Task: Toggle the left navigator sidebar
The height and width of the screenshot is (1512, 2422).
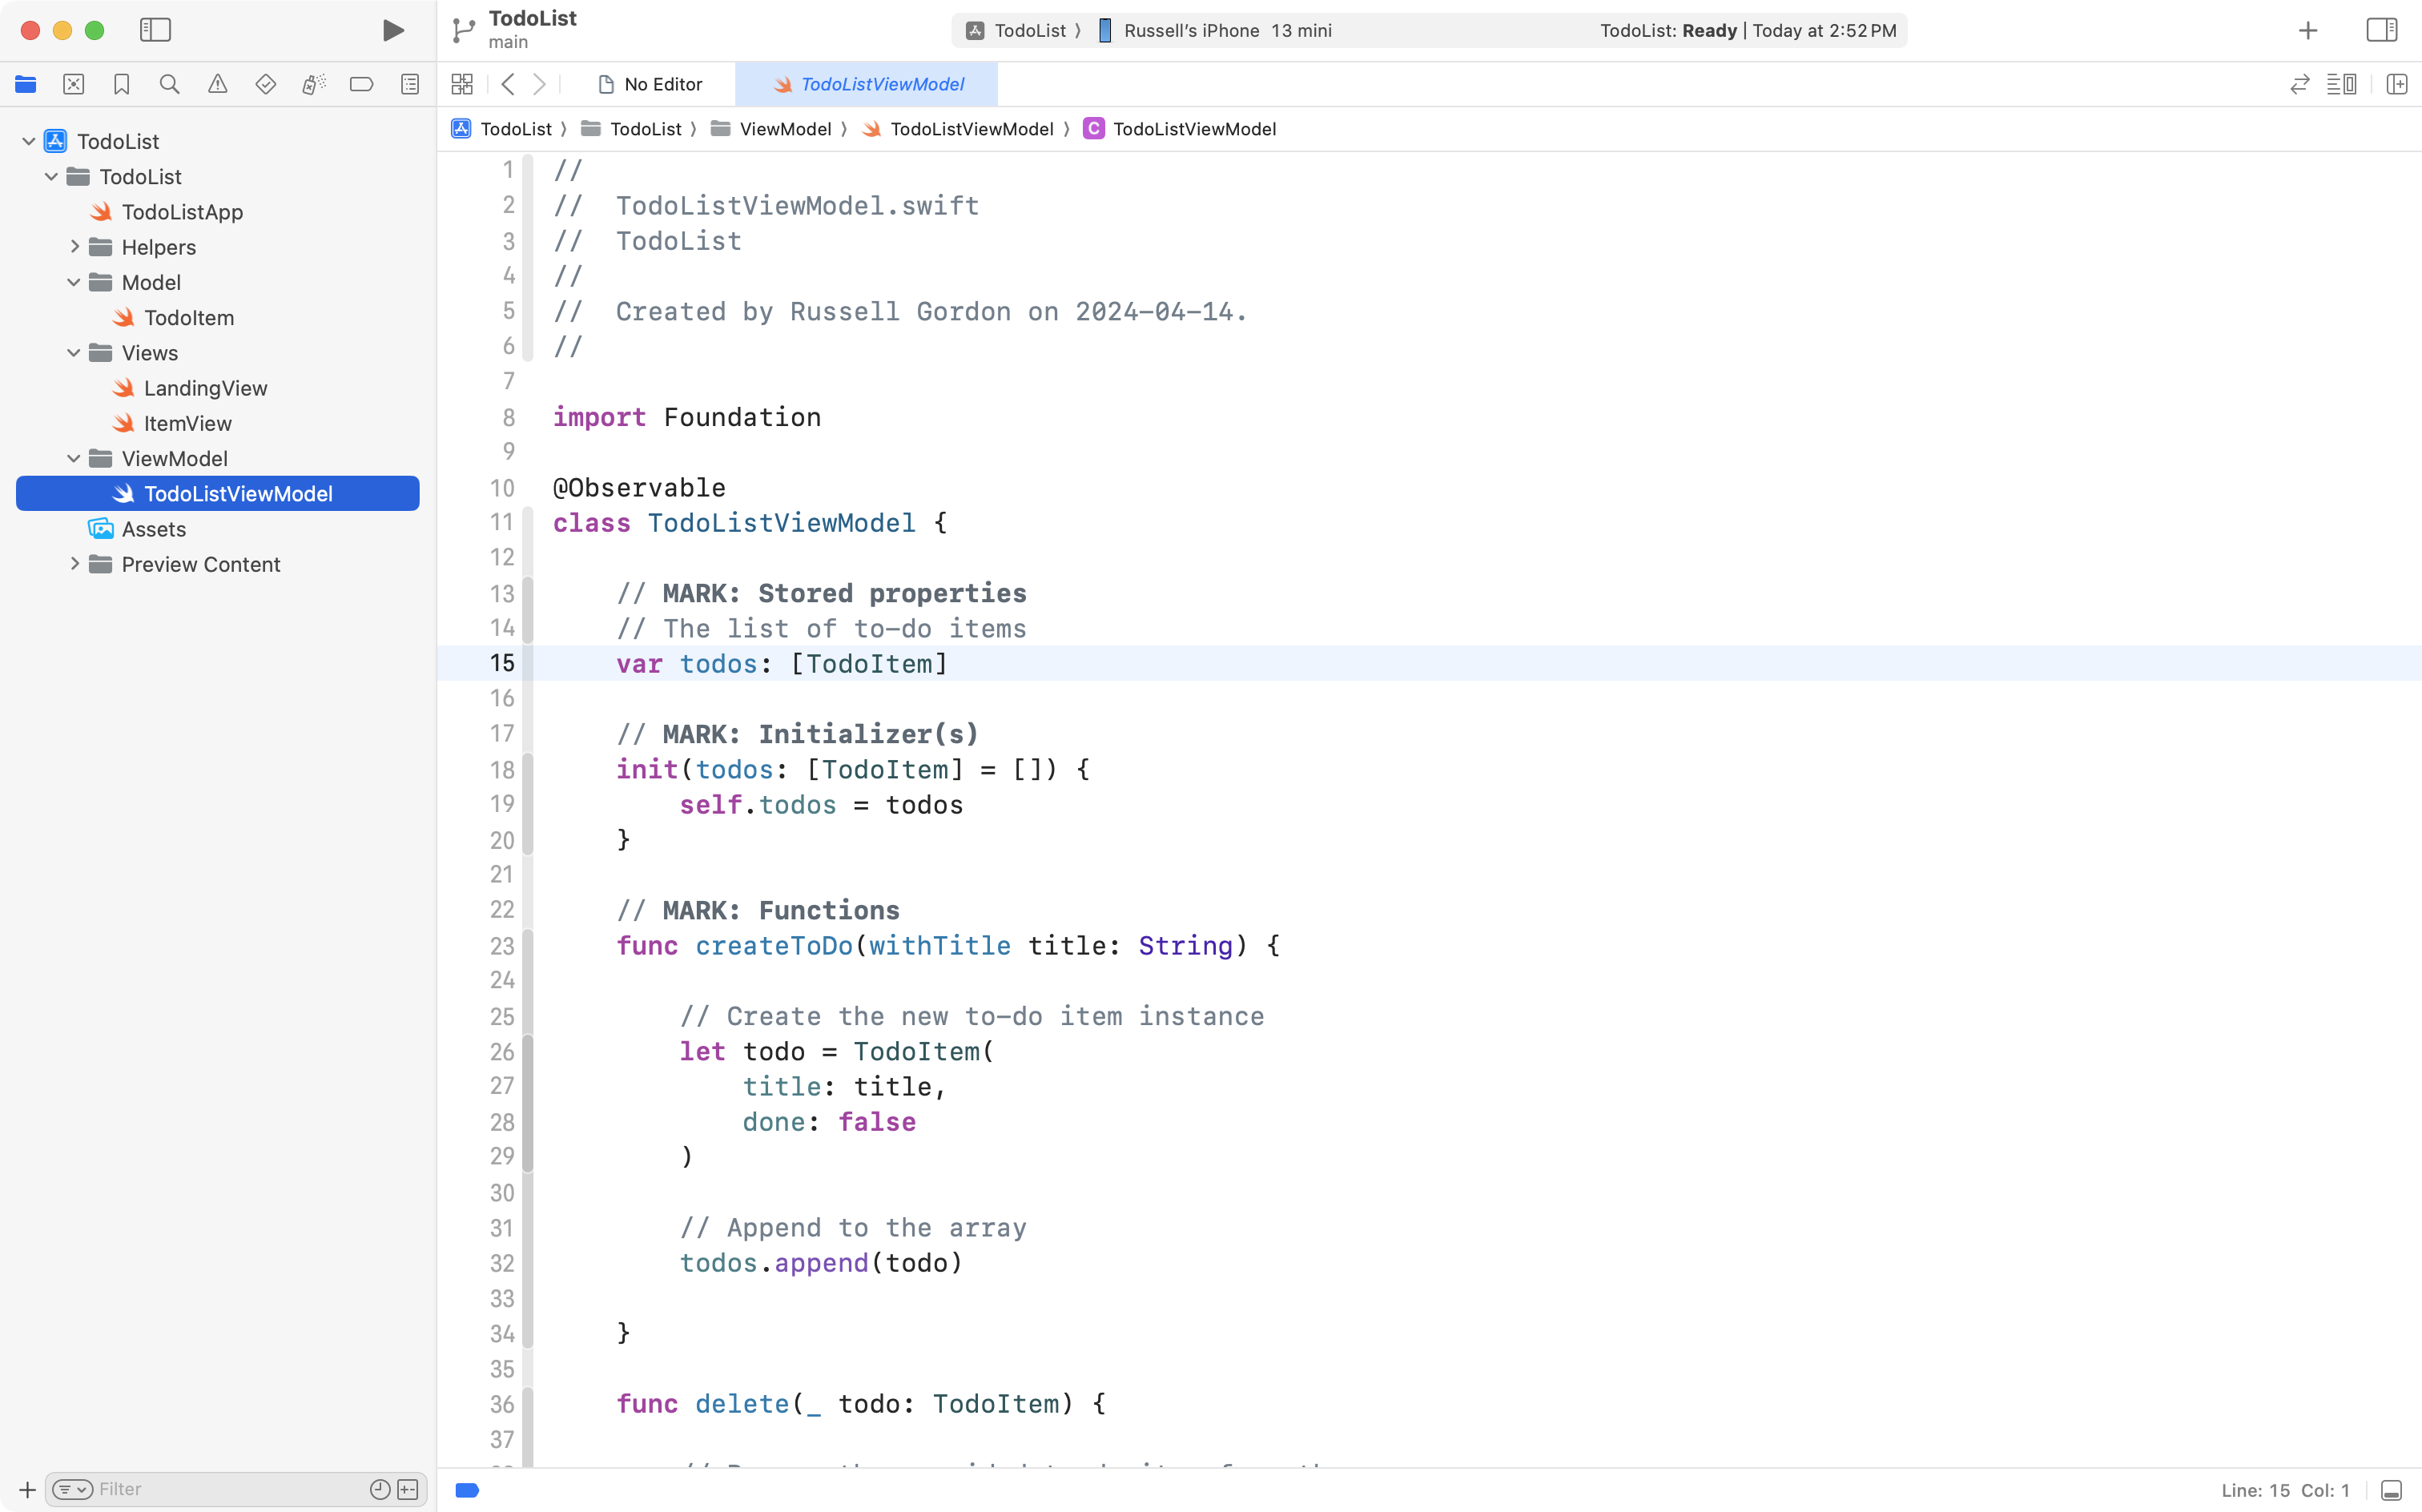Action: pyautogui.click(x=156, y=30)
